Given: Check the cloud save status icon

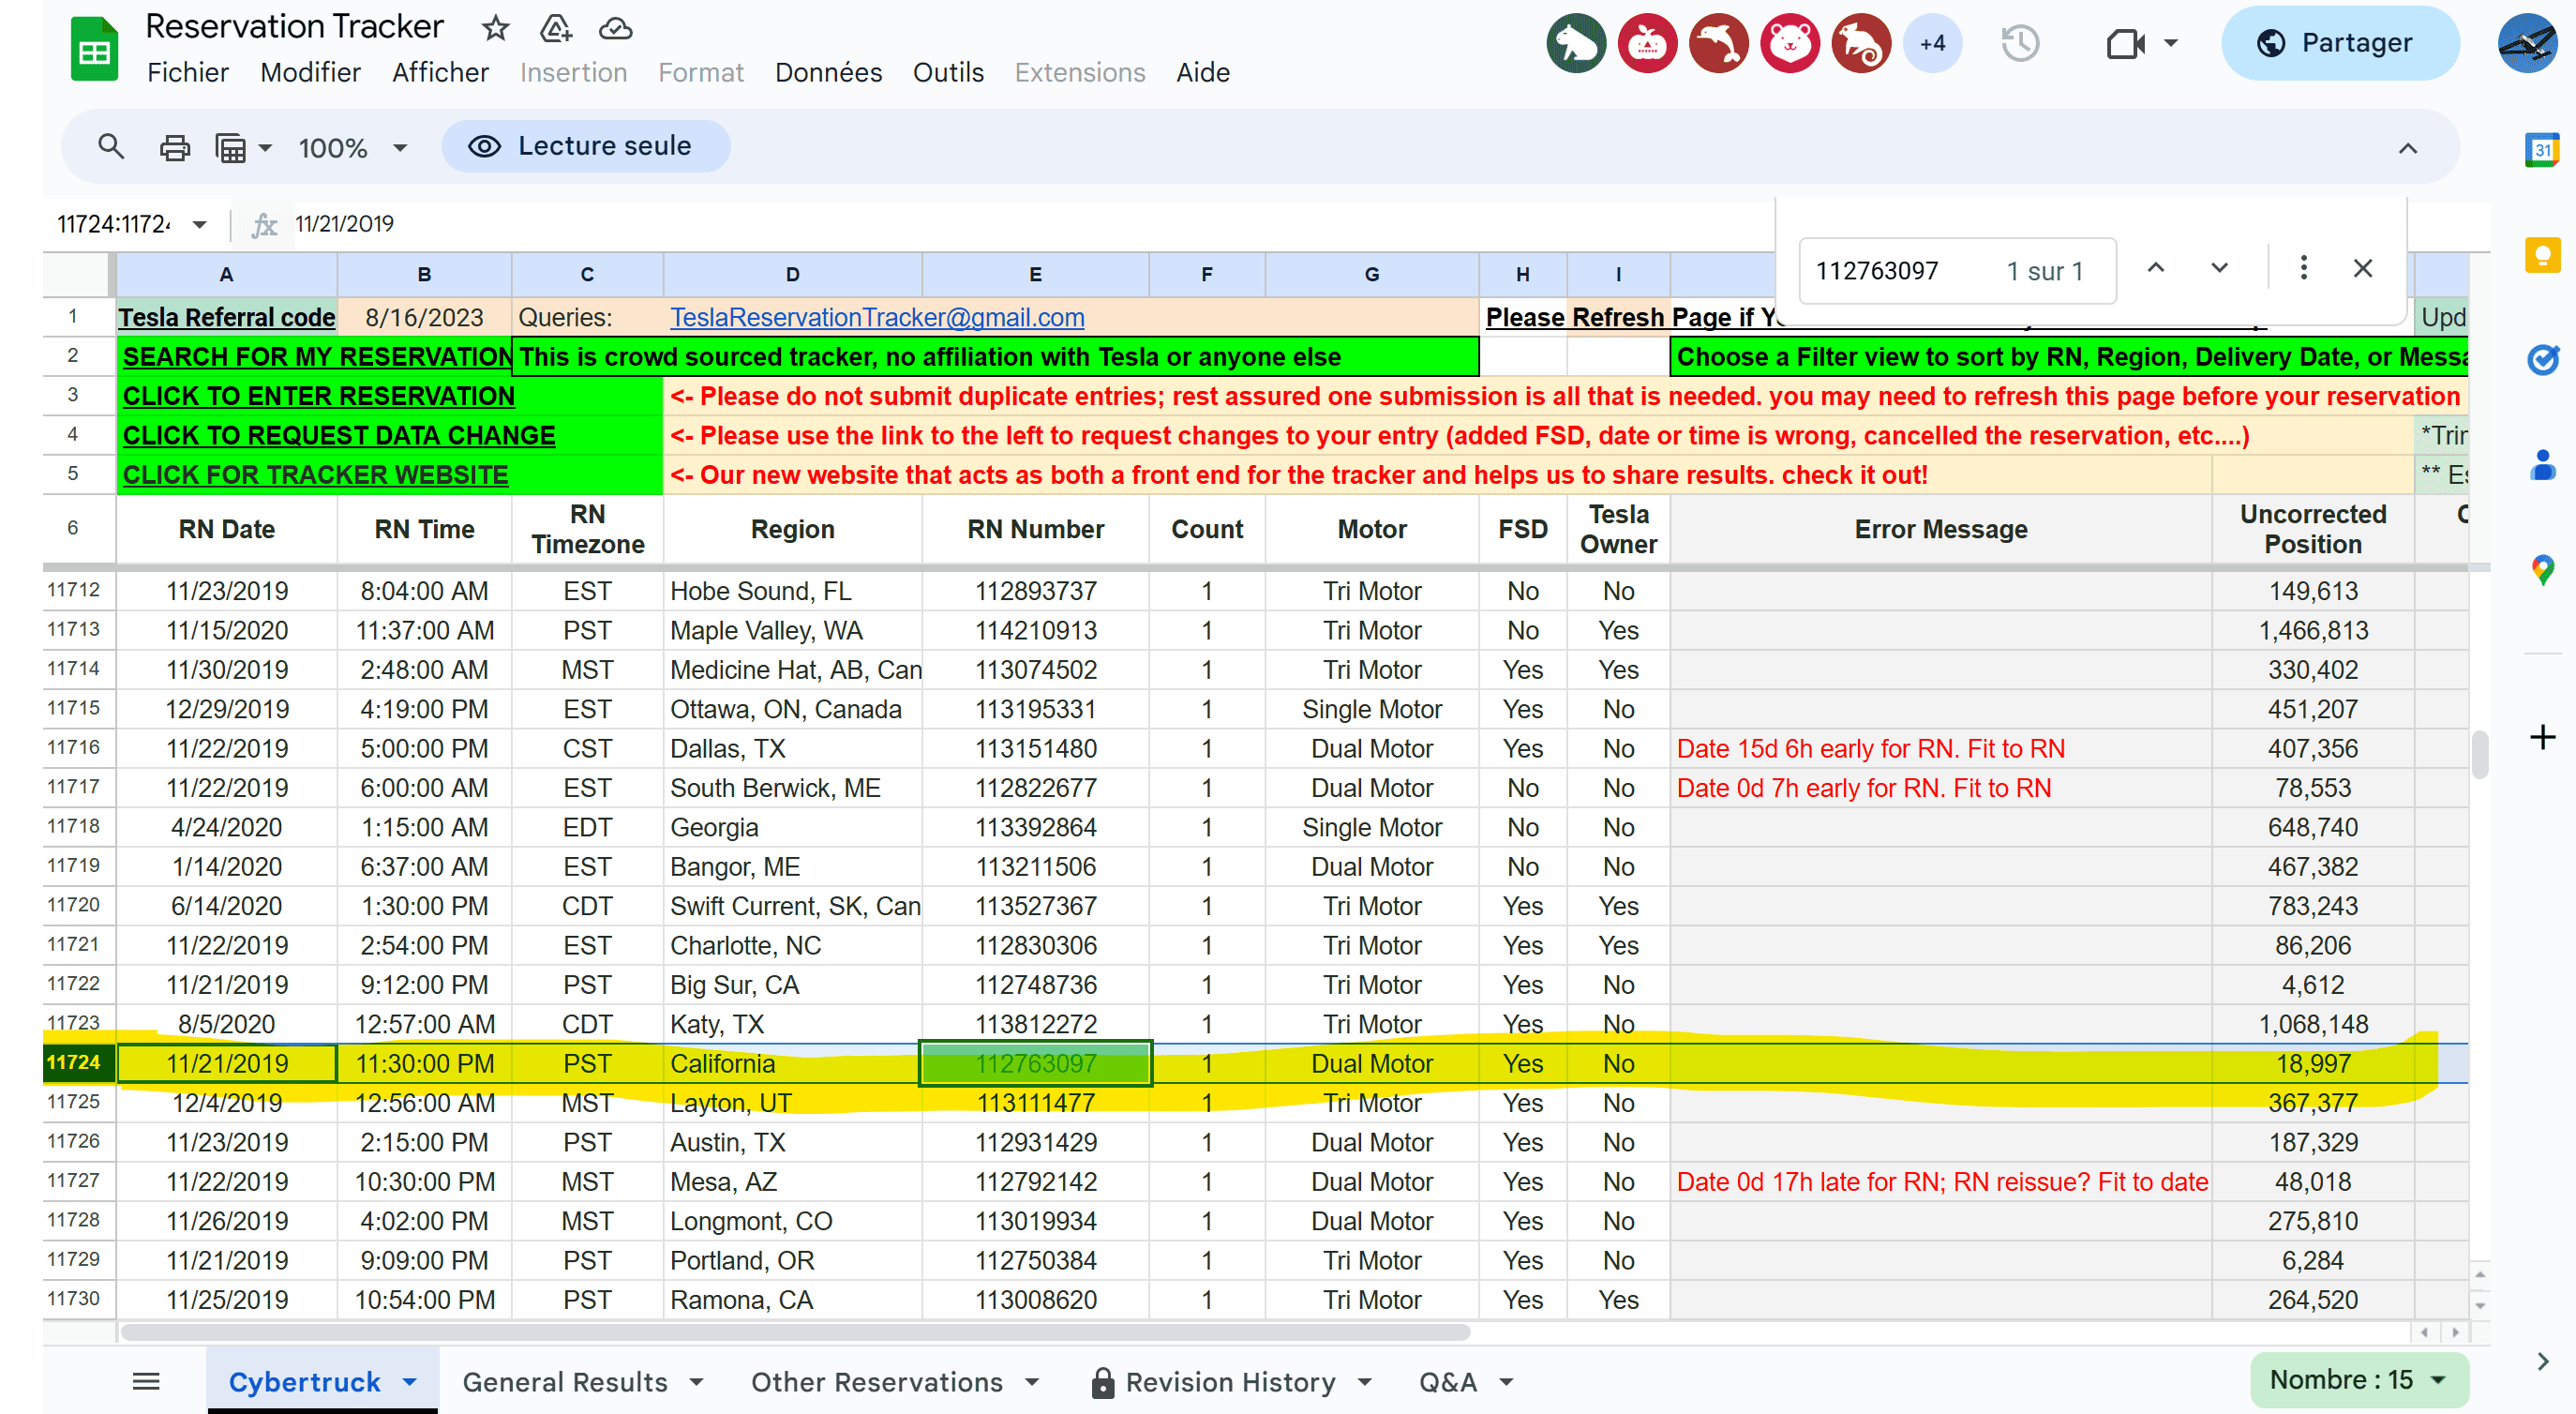Looking at the screenshot, I should [615, 28].
